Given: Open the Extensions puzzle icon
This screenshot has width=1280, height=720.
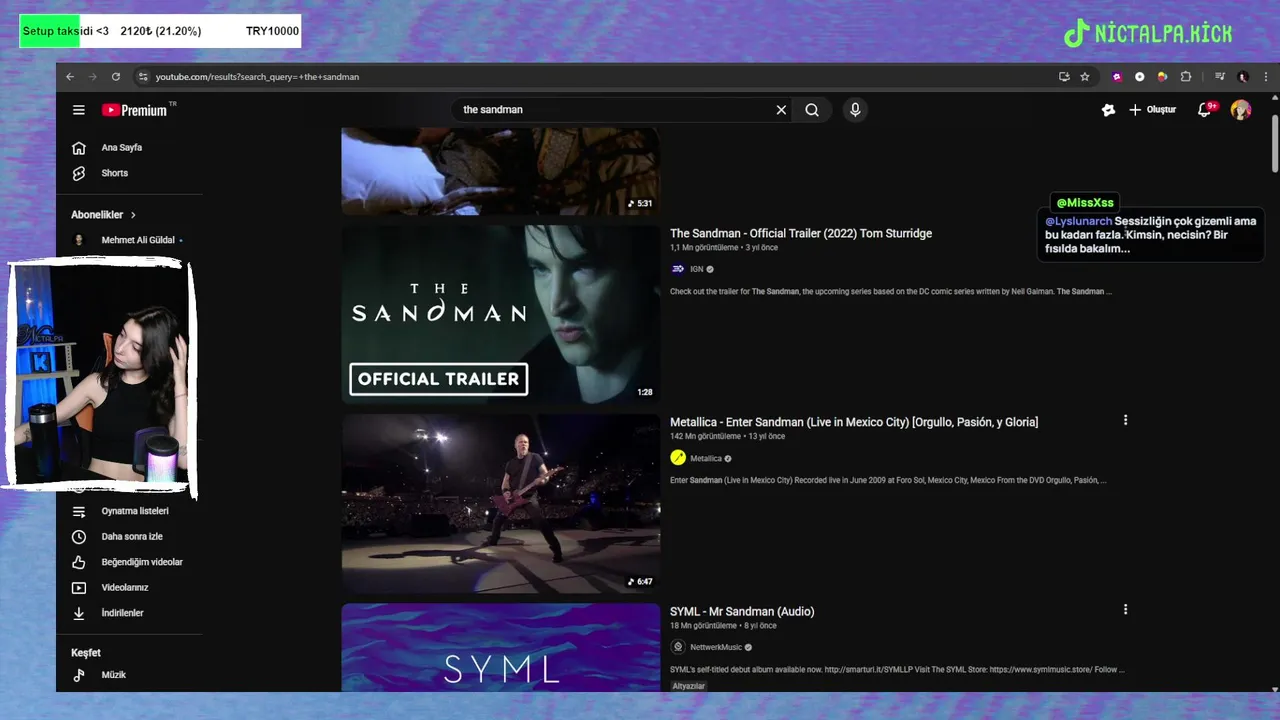Looking at the screenshot, I should click(x=1186, y=77).
